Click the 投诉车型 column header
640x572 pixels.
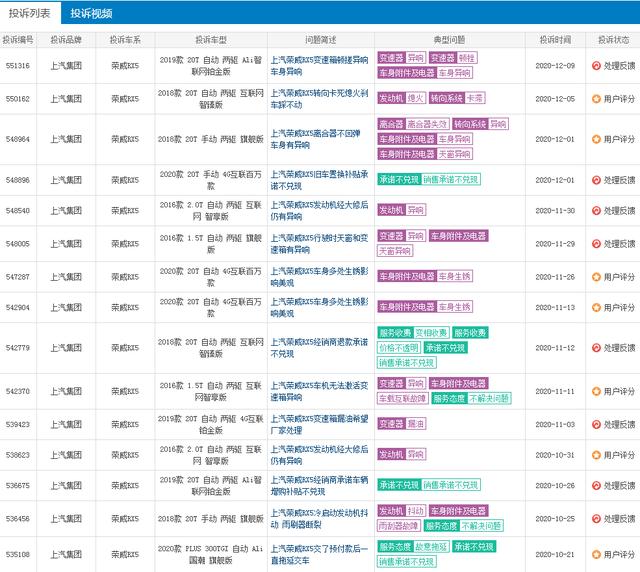click(x=211, y=40)
